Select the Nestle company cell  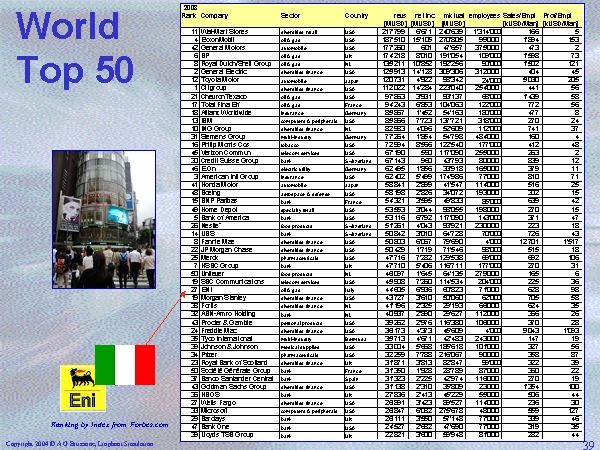pyautogui.click(x=240, y=226)
